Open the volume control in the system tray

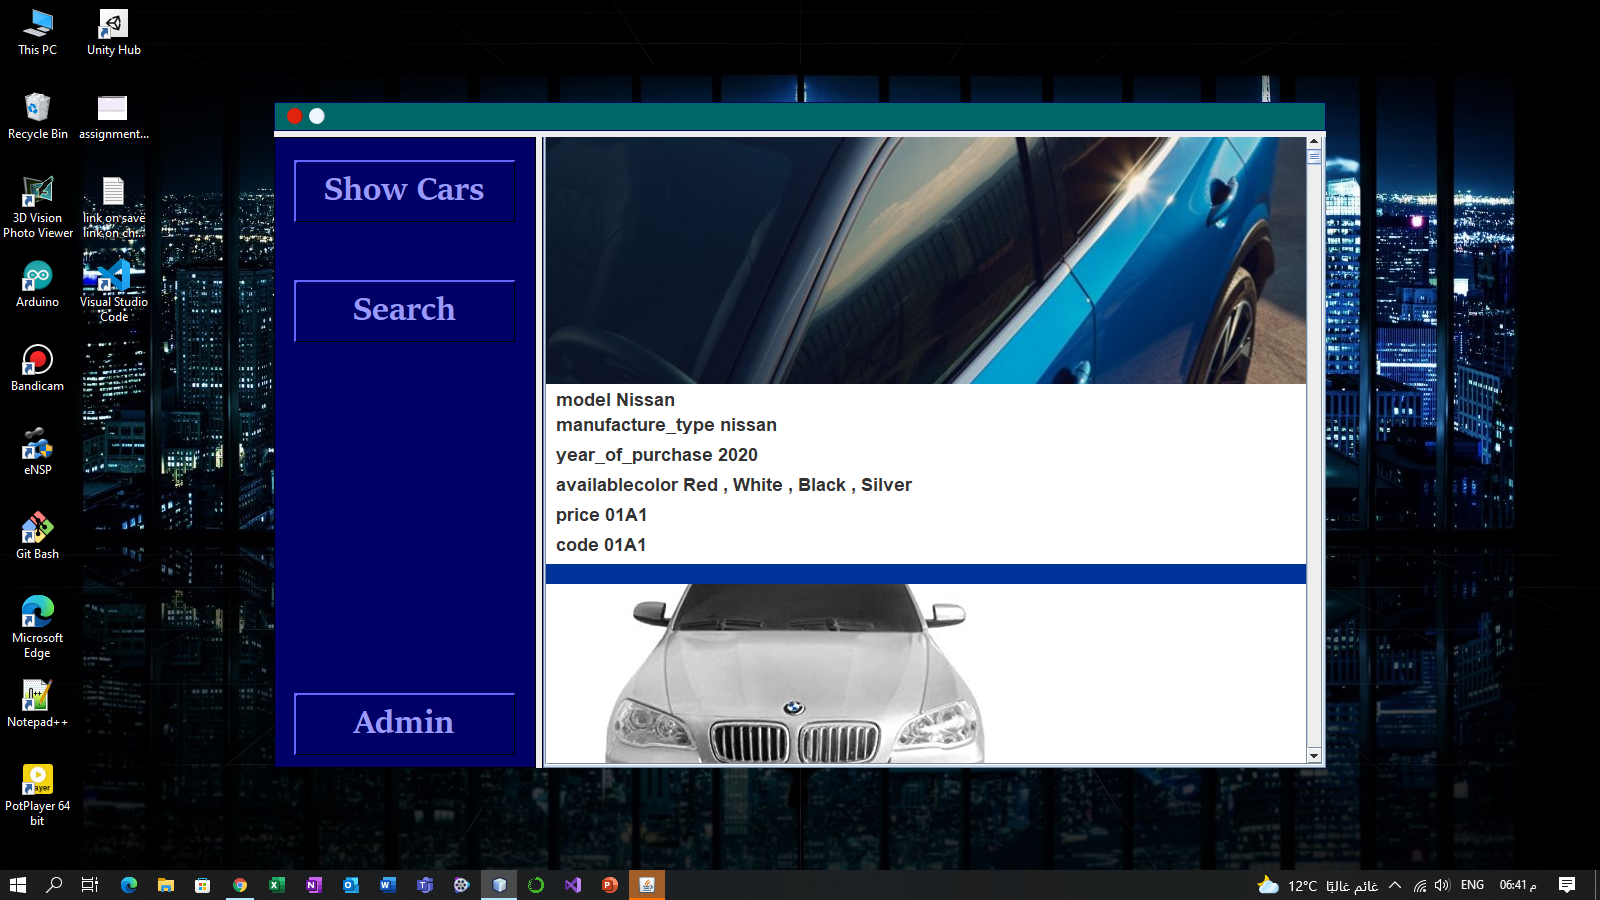pos(1441,885)
